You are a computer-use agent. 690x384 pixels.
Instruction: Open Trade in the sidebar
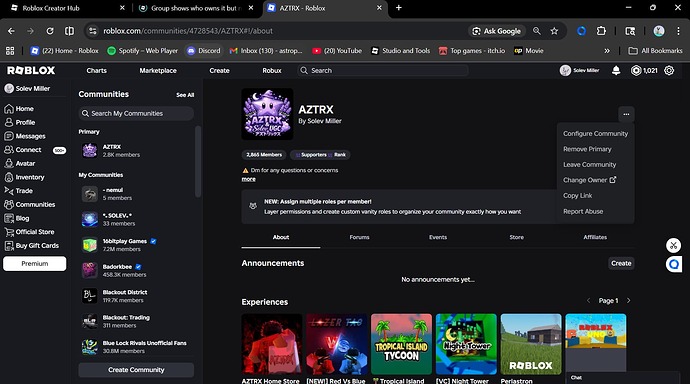(x=18, y=191)
